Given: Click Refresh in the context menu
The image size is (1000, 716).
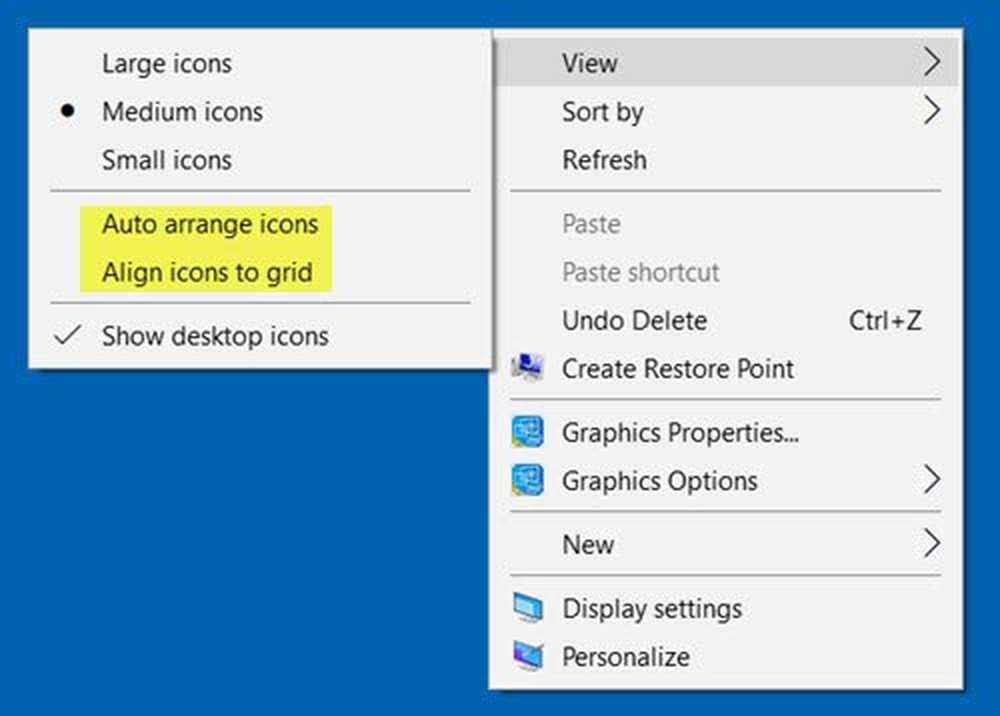Looking at the screenshot, I should (x=604, y=160).
